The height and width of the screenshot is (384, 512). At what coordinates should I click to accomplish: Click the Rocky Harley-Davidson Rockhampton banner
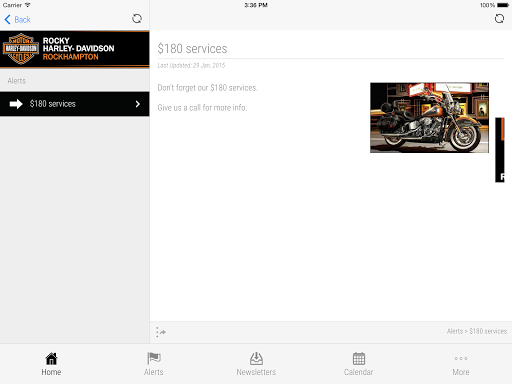click(75, 49)
